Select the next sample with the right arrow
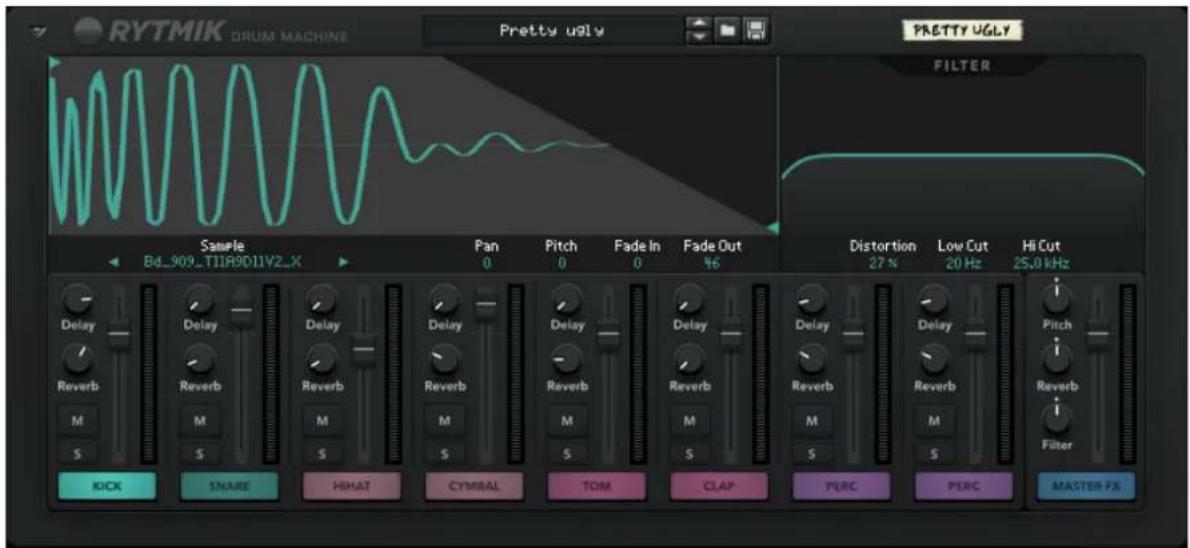The height and width of the screenshot is (548, 1190). [344, 263]
